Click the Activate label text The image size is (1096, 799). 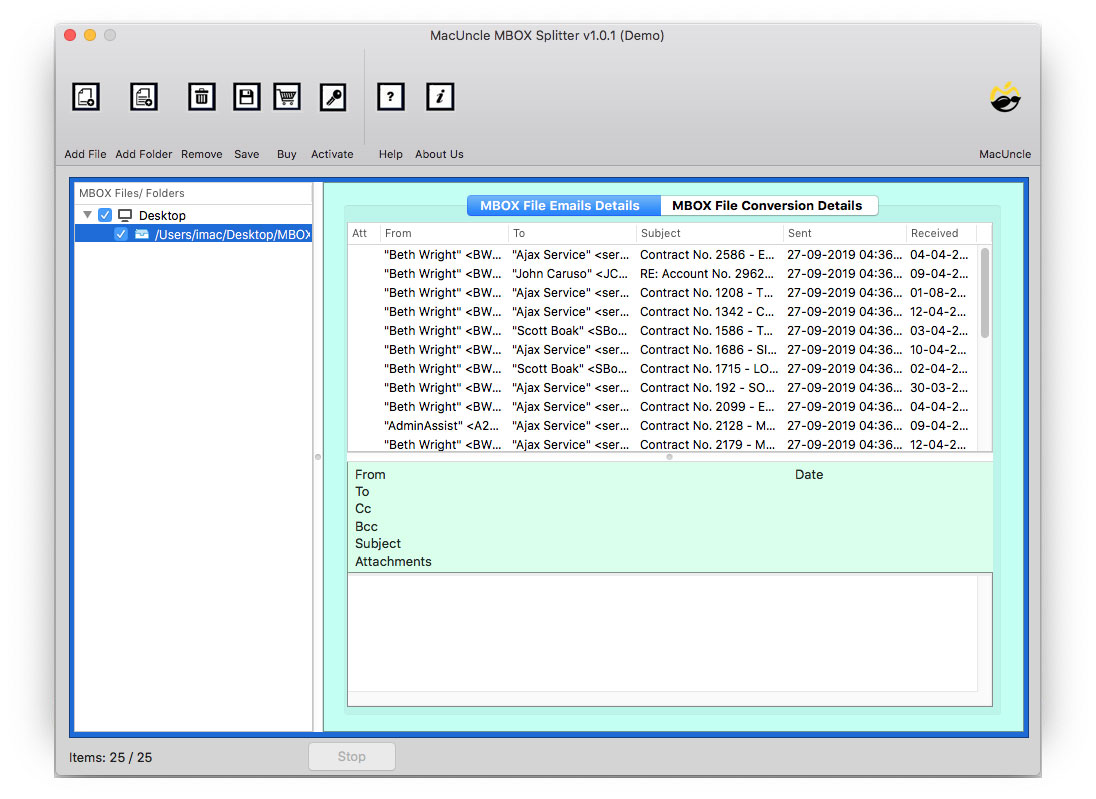click(332, 154)
